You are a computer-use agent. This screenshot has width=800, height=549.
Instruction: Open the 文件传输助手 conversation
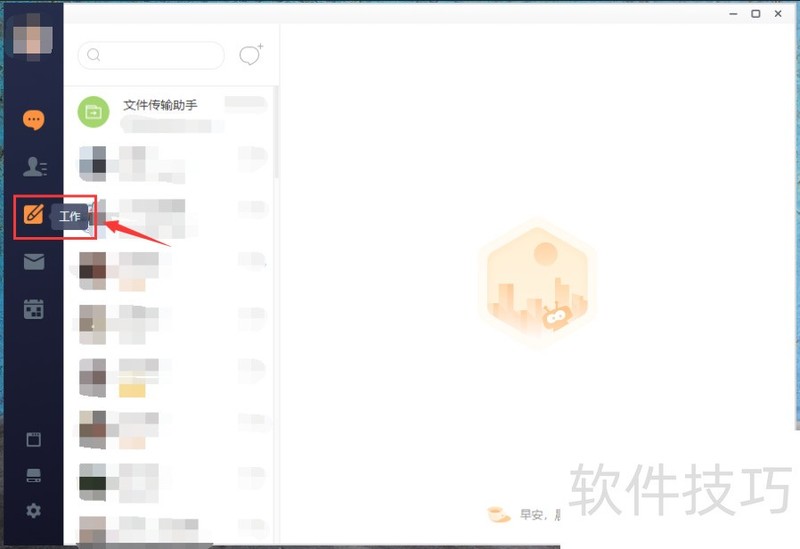coord(171,112)
